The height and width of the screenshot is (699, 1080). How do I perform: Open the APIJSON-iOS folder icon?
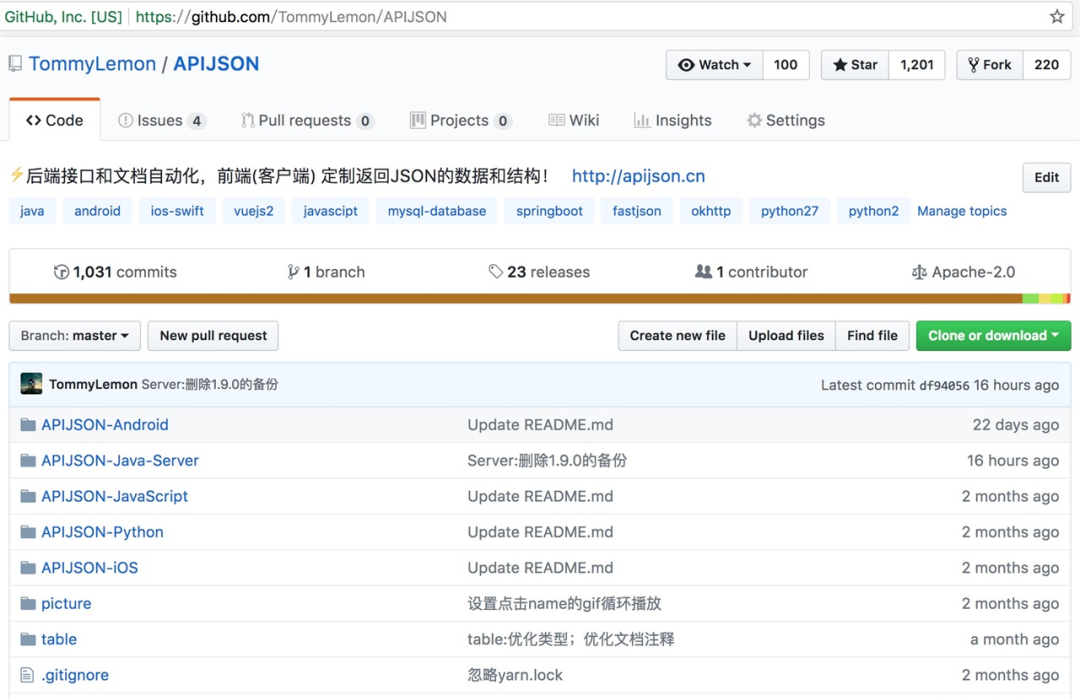(x=28, y=567)
